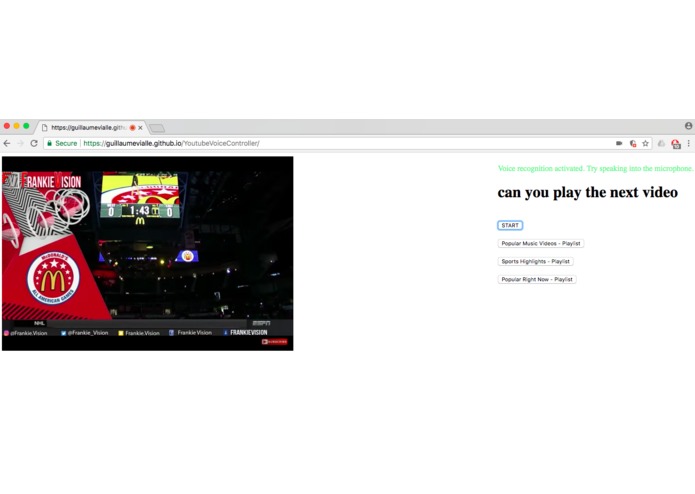Click the blocked content shield icon in address bar
The height and width of the screenshot is (494, 695).
point(633,143)
